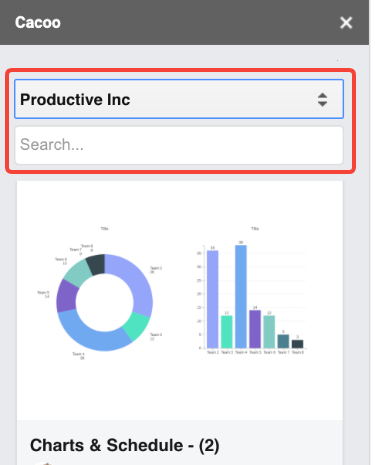Click the mint green donut chart segment
This screenshot has height=465, width=375.
(137, 326)
